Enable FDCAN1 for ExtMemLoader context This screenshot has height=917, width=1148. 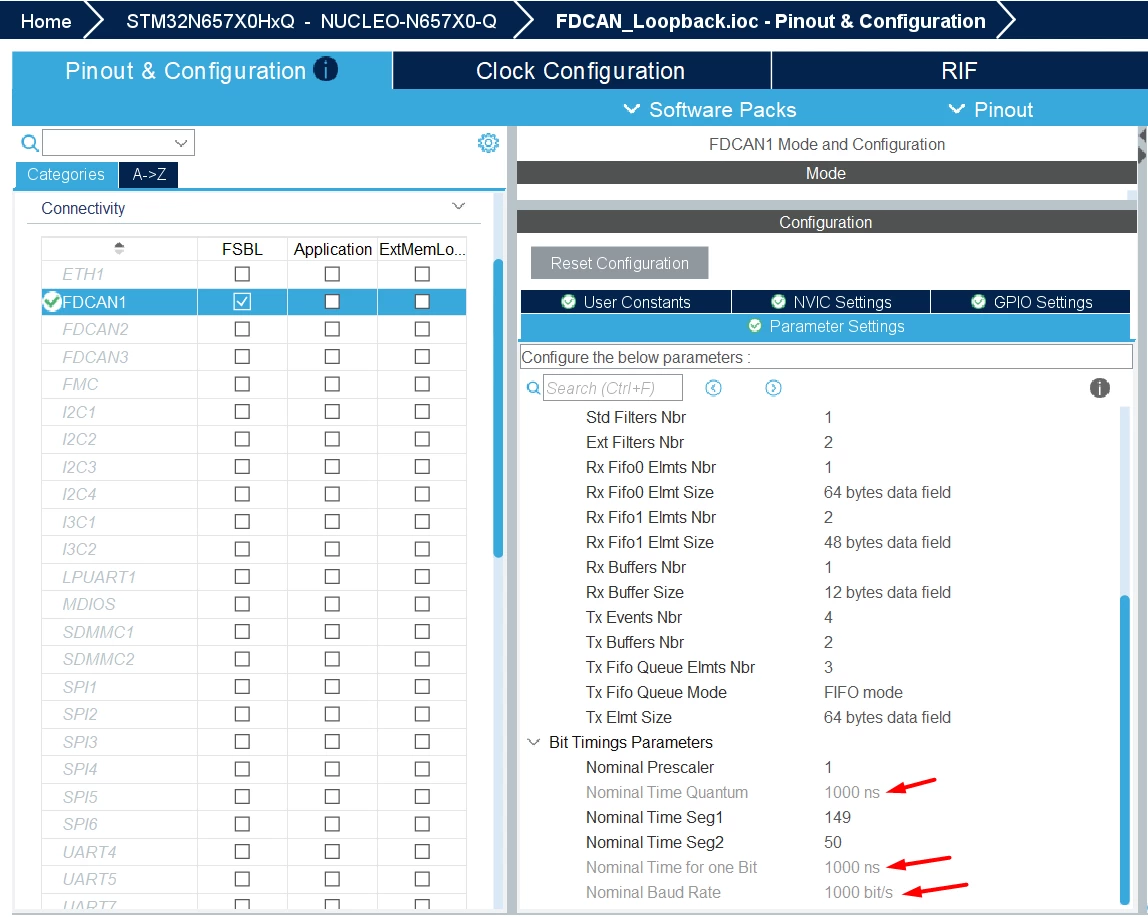pyautogui.click(x=422, y=302)
